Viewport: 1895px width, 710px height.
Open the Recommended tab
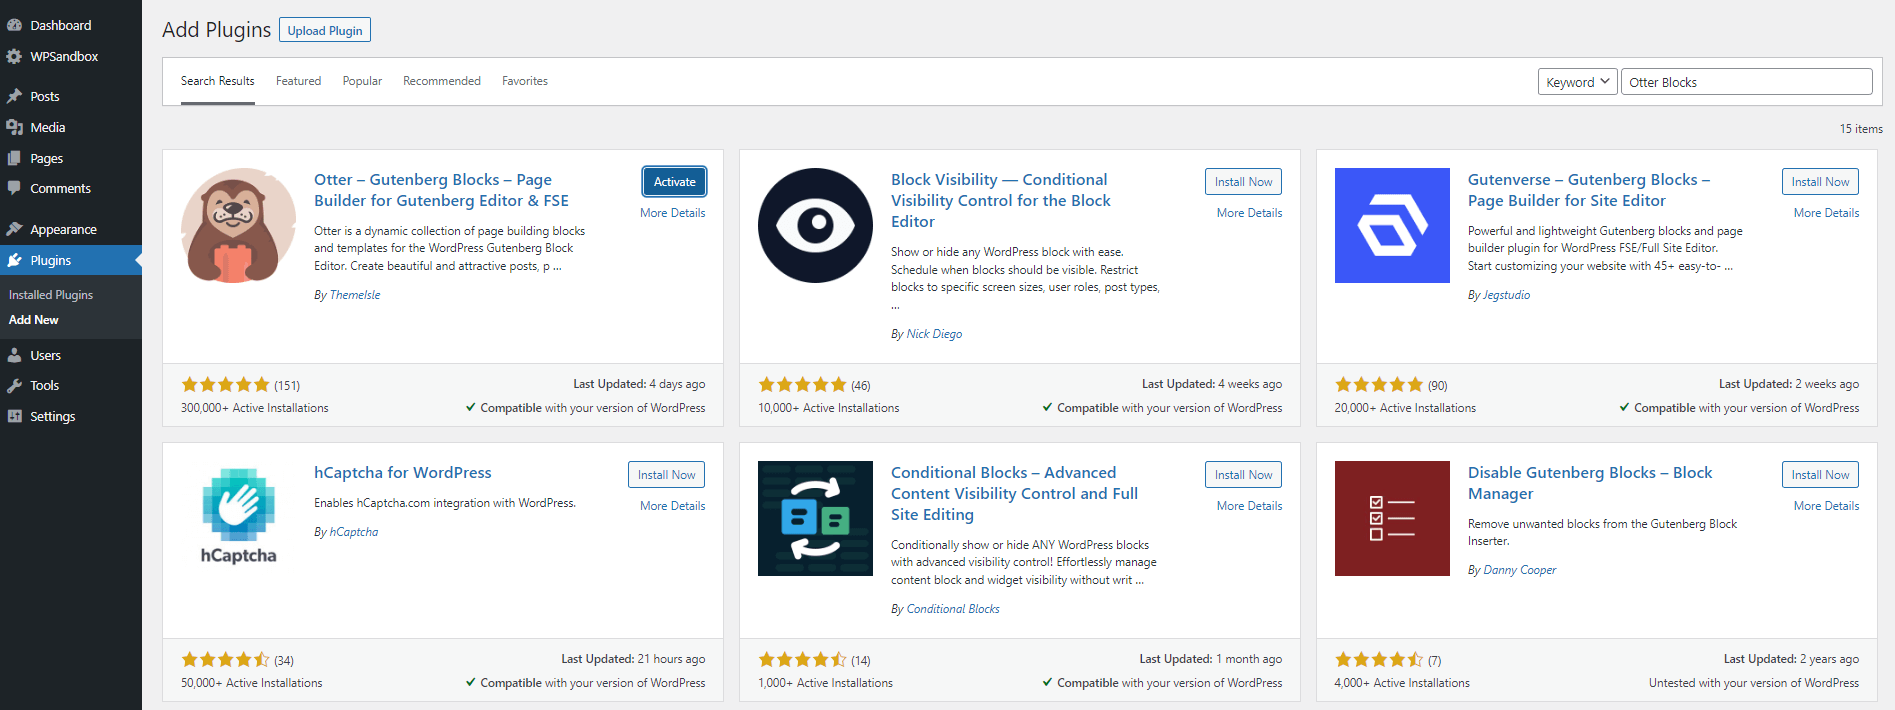tap(441, 81)
